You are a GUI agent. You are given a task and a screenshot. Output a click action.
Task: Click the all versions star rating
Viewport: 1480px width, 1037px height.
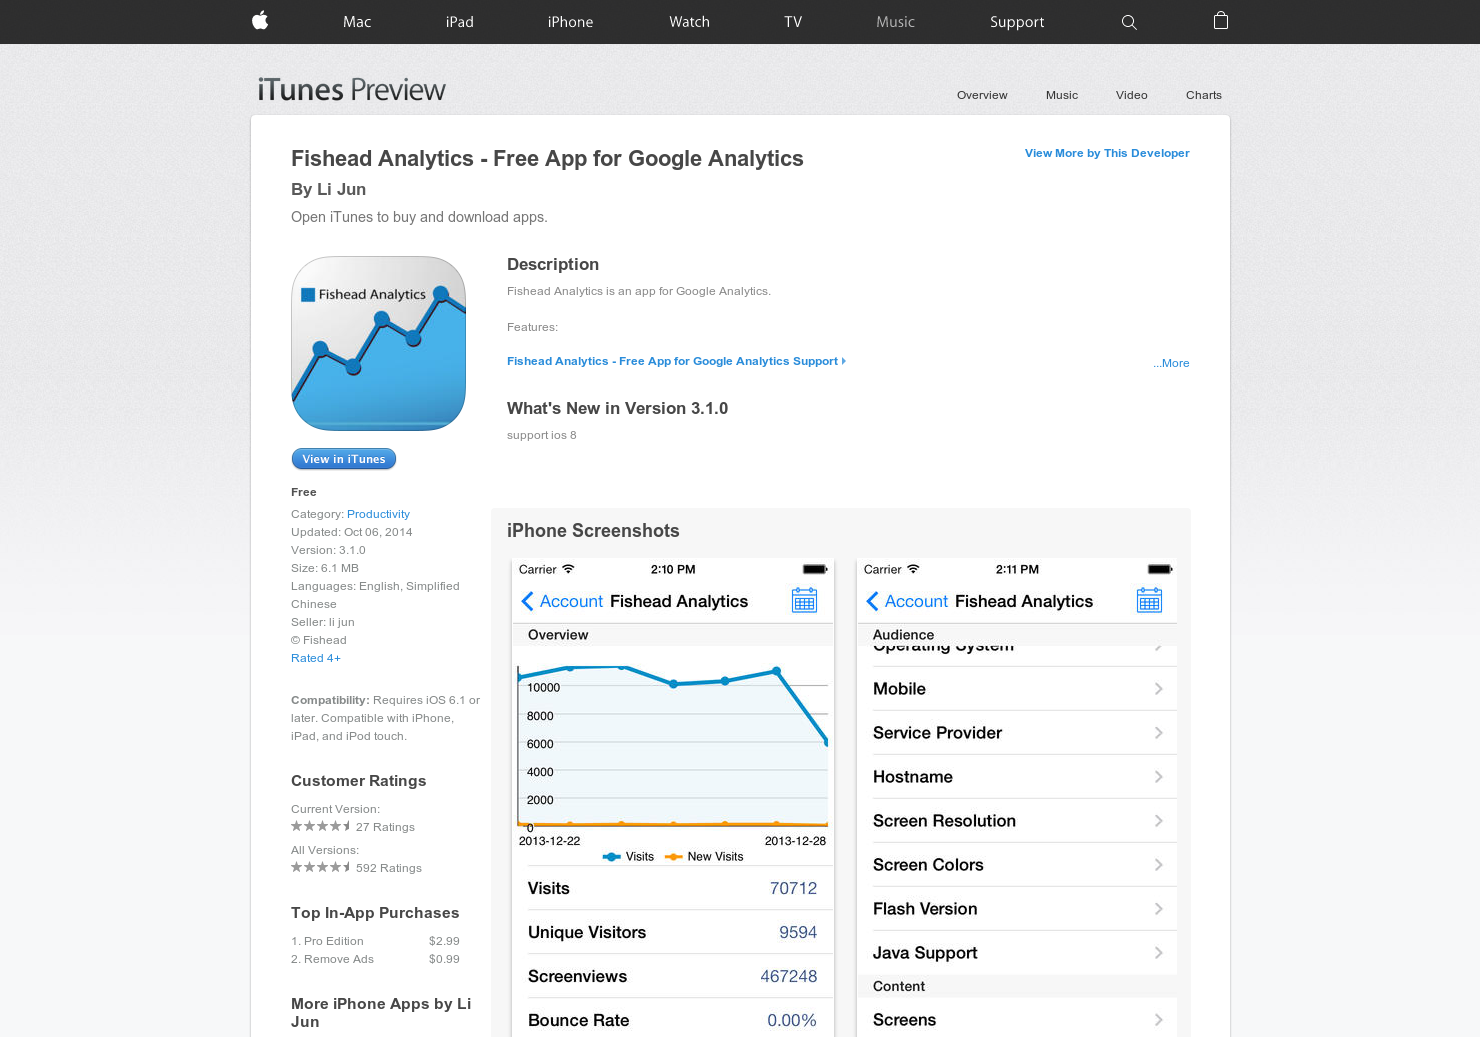click(322, 867)
